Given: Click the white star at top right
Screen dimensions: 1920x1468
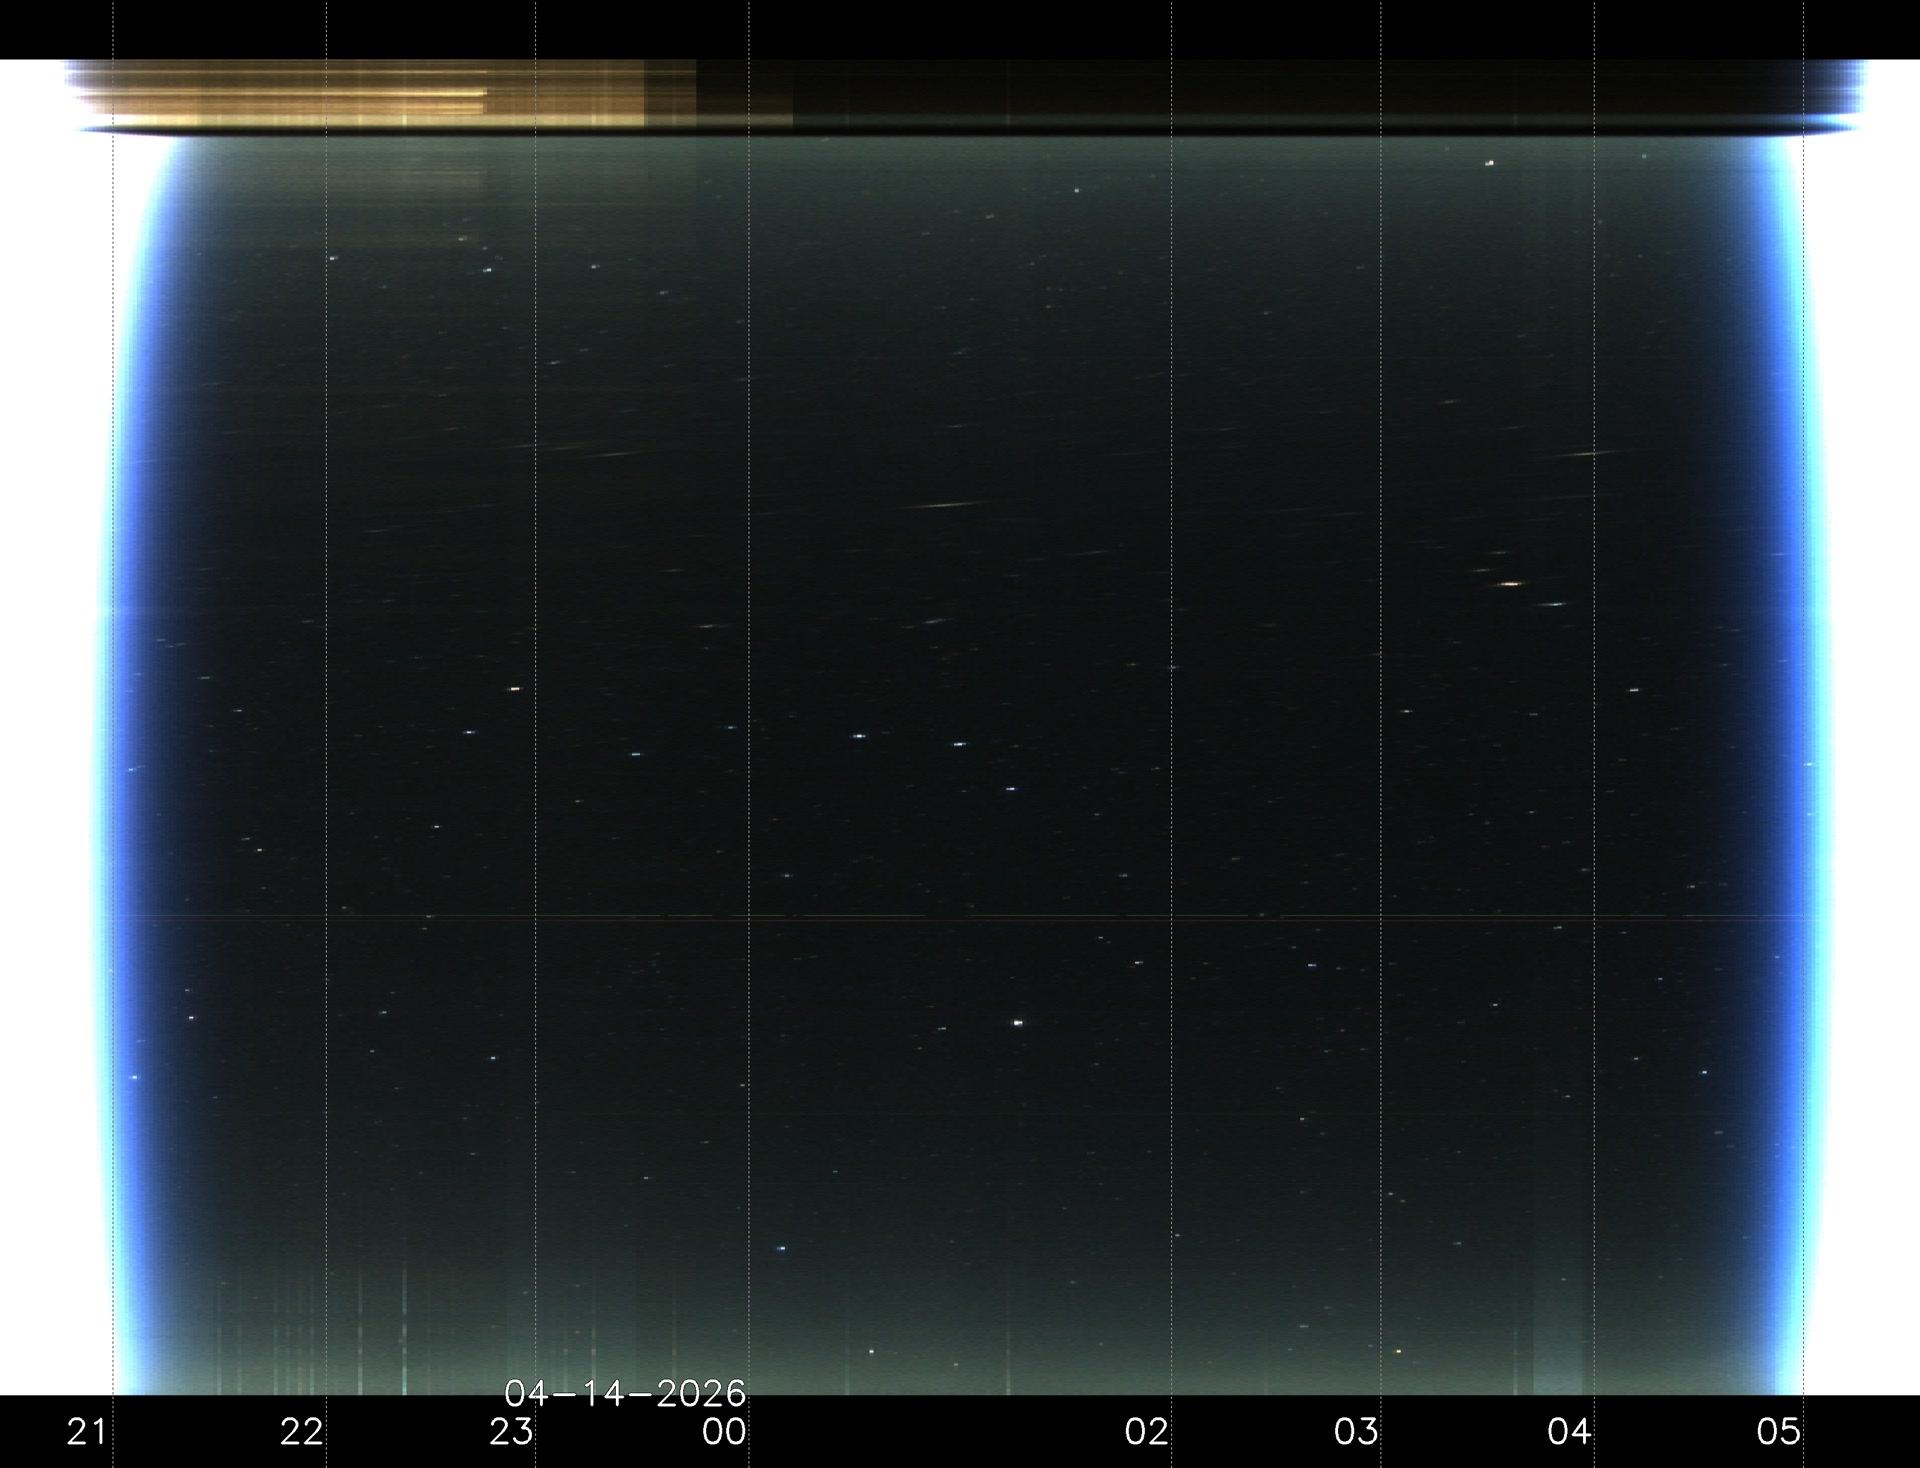Looking at the screenshot, I should click(1490, 162).
